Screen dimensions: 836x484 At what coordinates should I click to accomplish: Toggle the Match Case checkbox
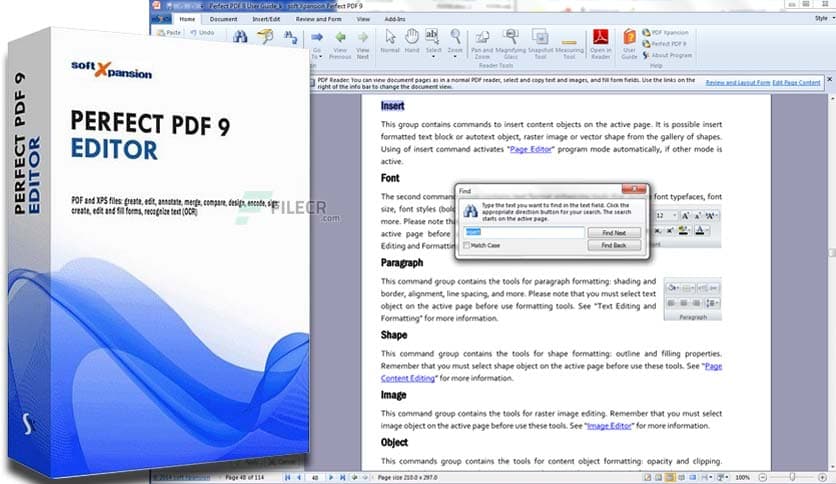[x=467, y=245]
